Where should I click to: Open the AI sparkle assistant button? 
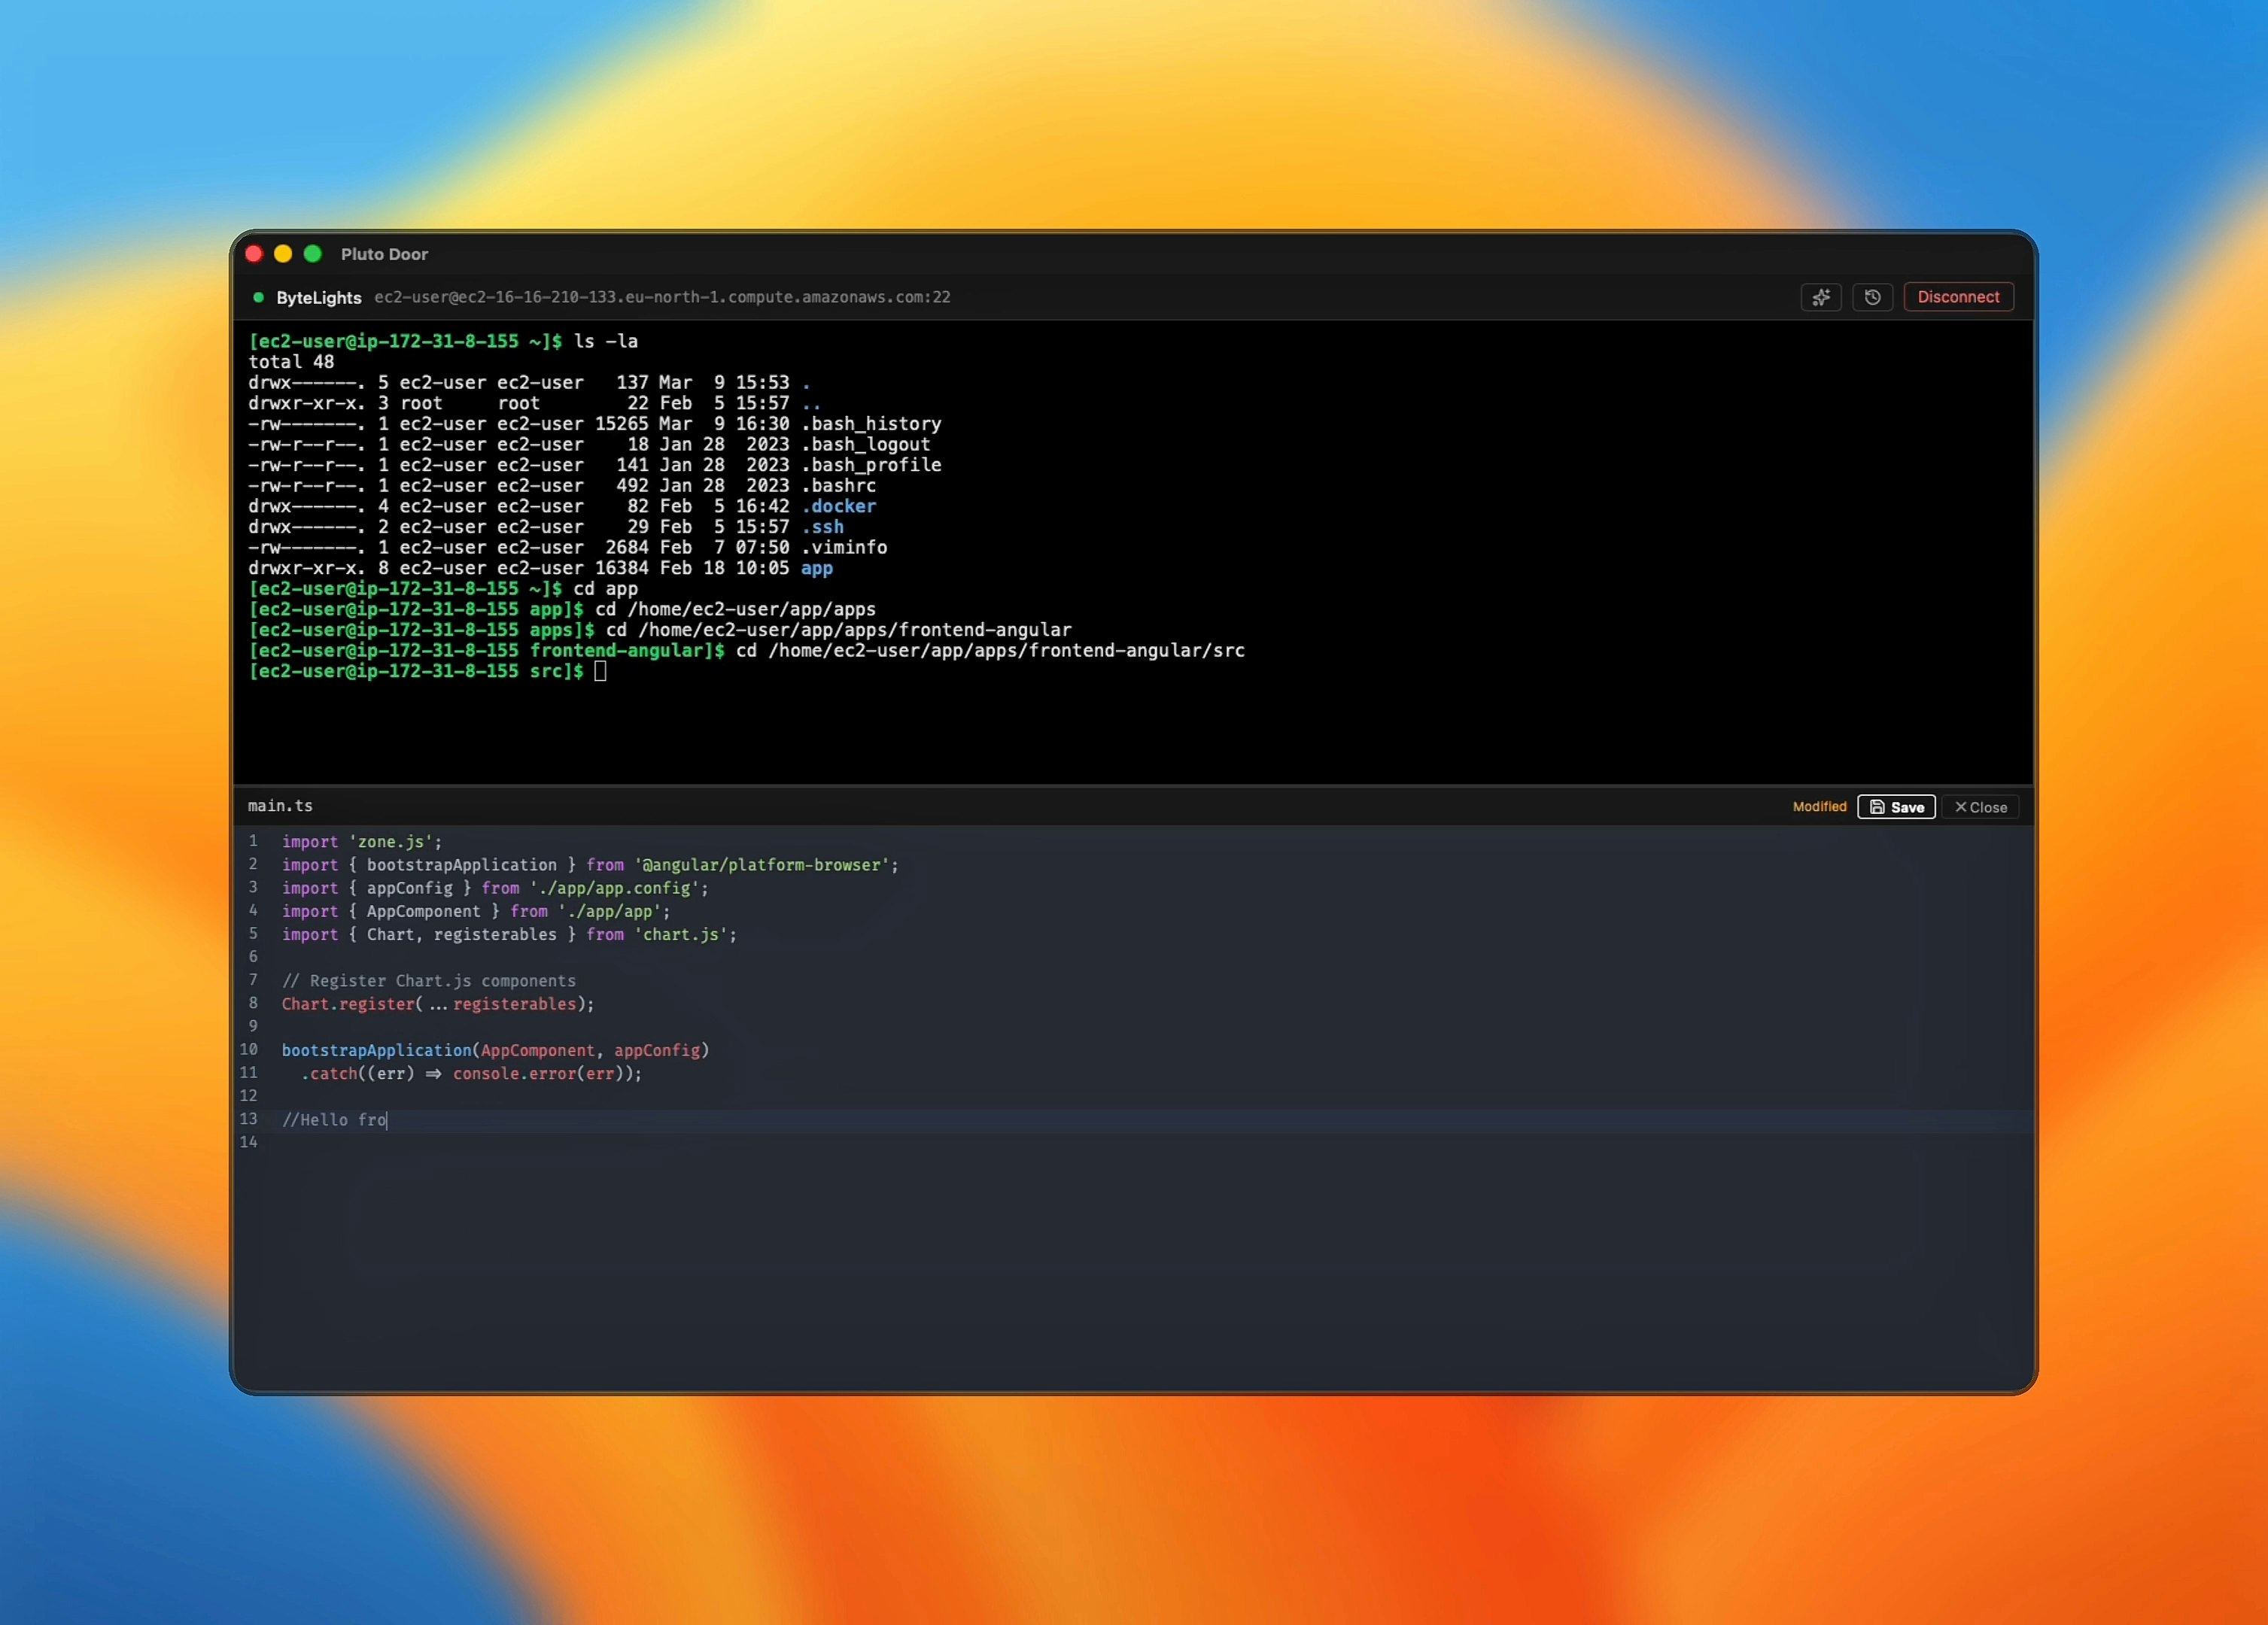pyautogui.click(x=1820, y=297)
